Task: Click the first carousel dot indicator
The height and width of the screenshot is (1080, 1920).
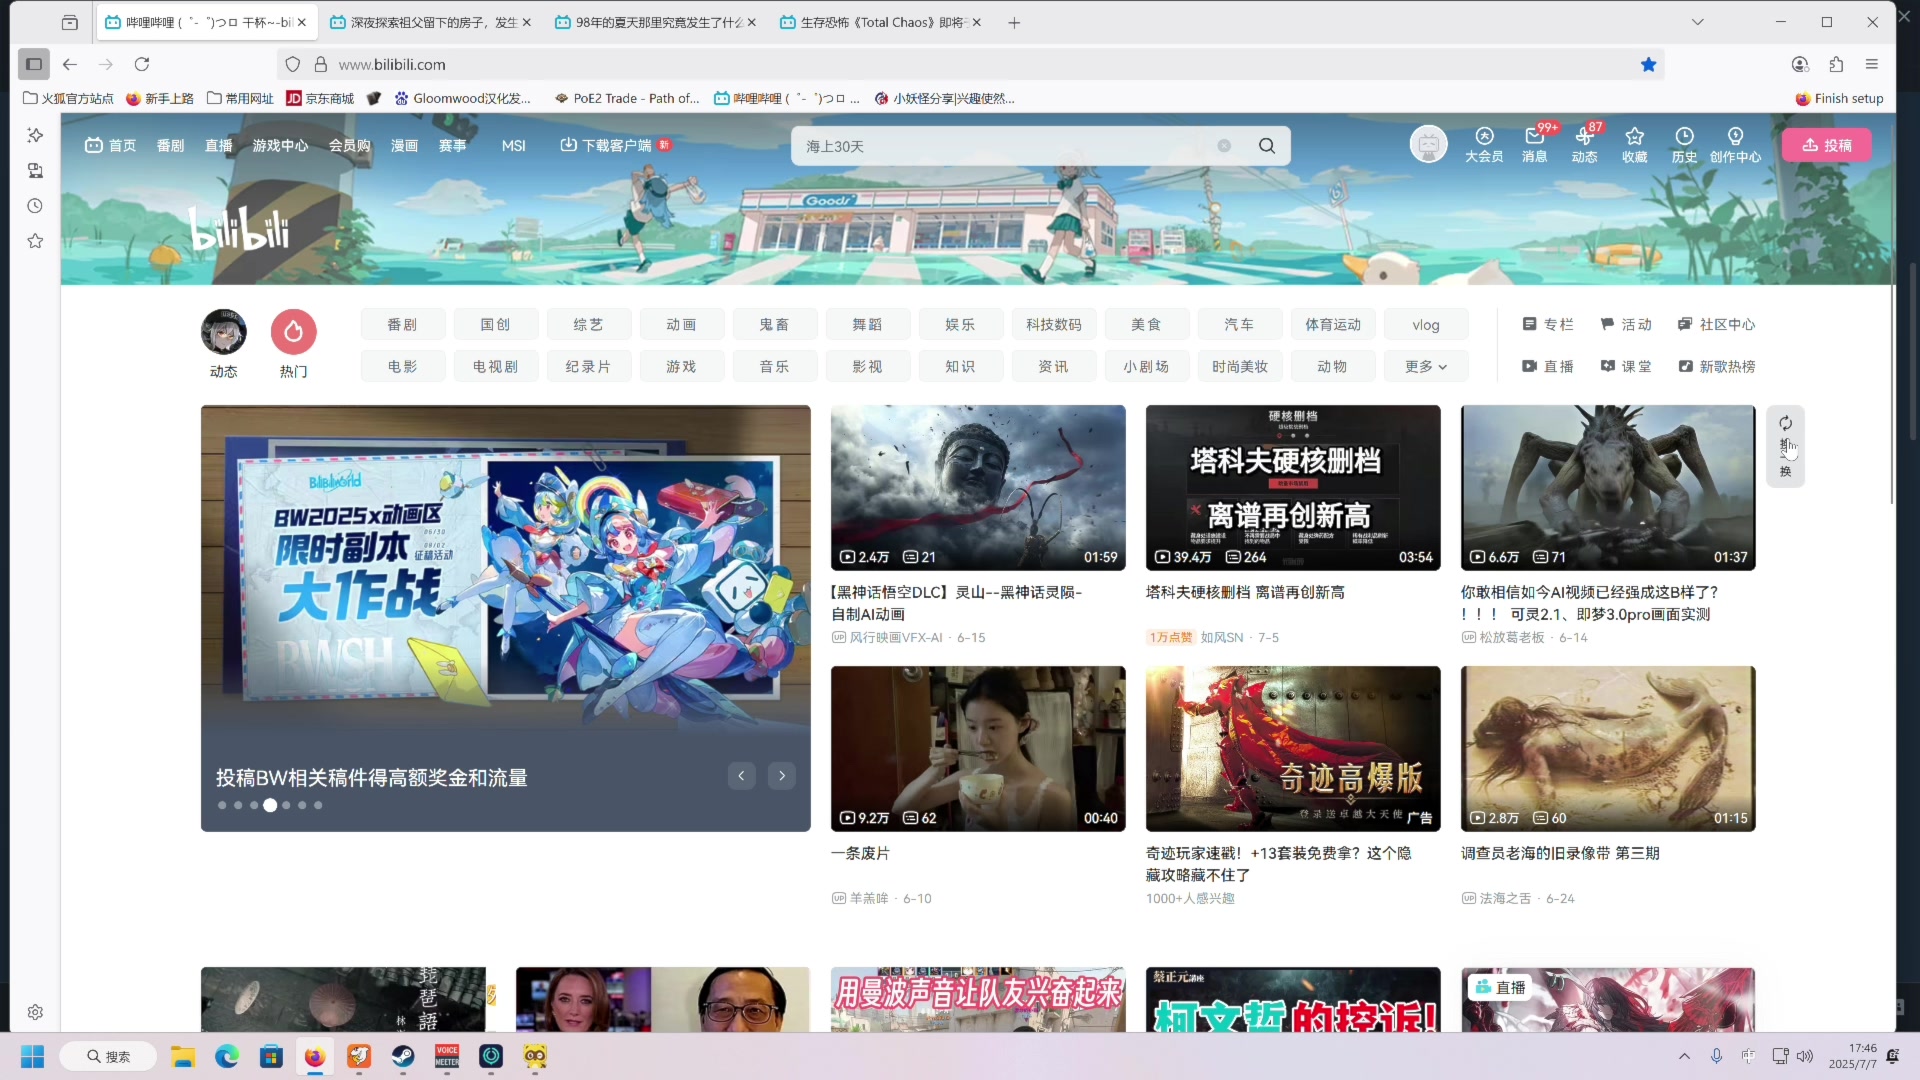Action: click(221, 806)
